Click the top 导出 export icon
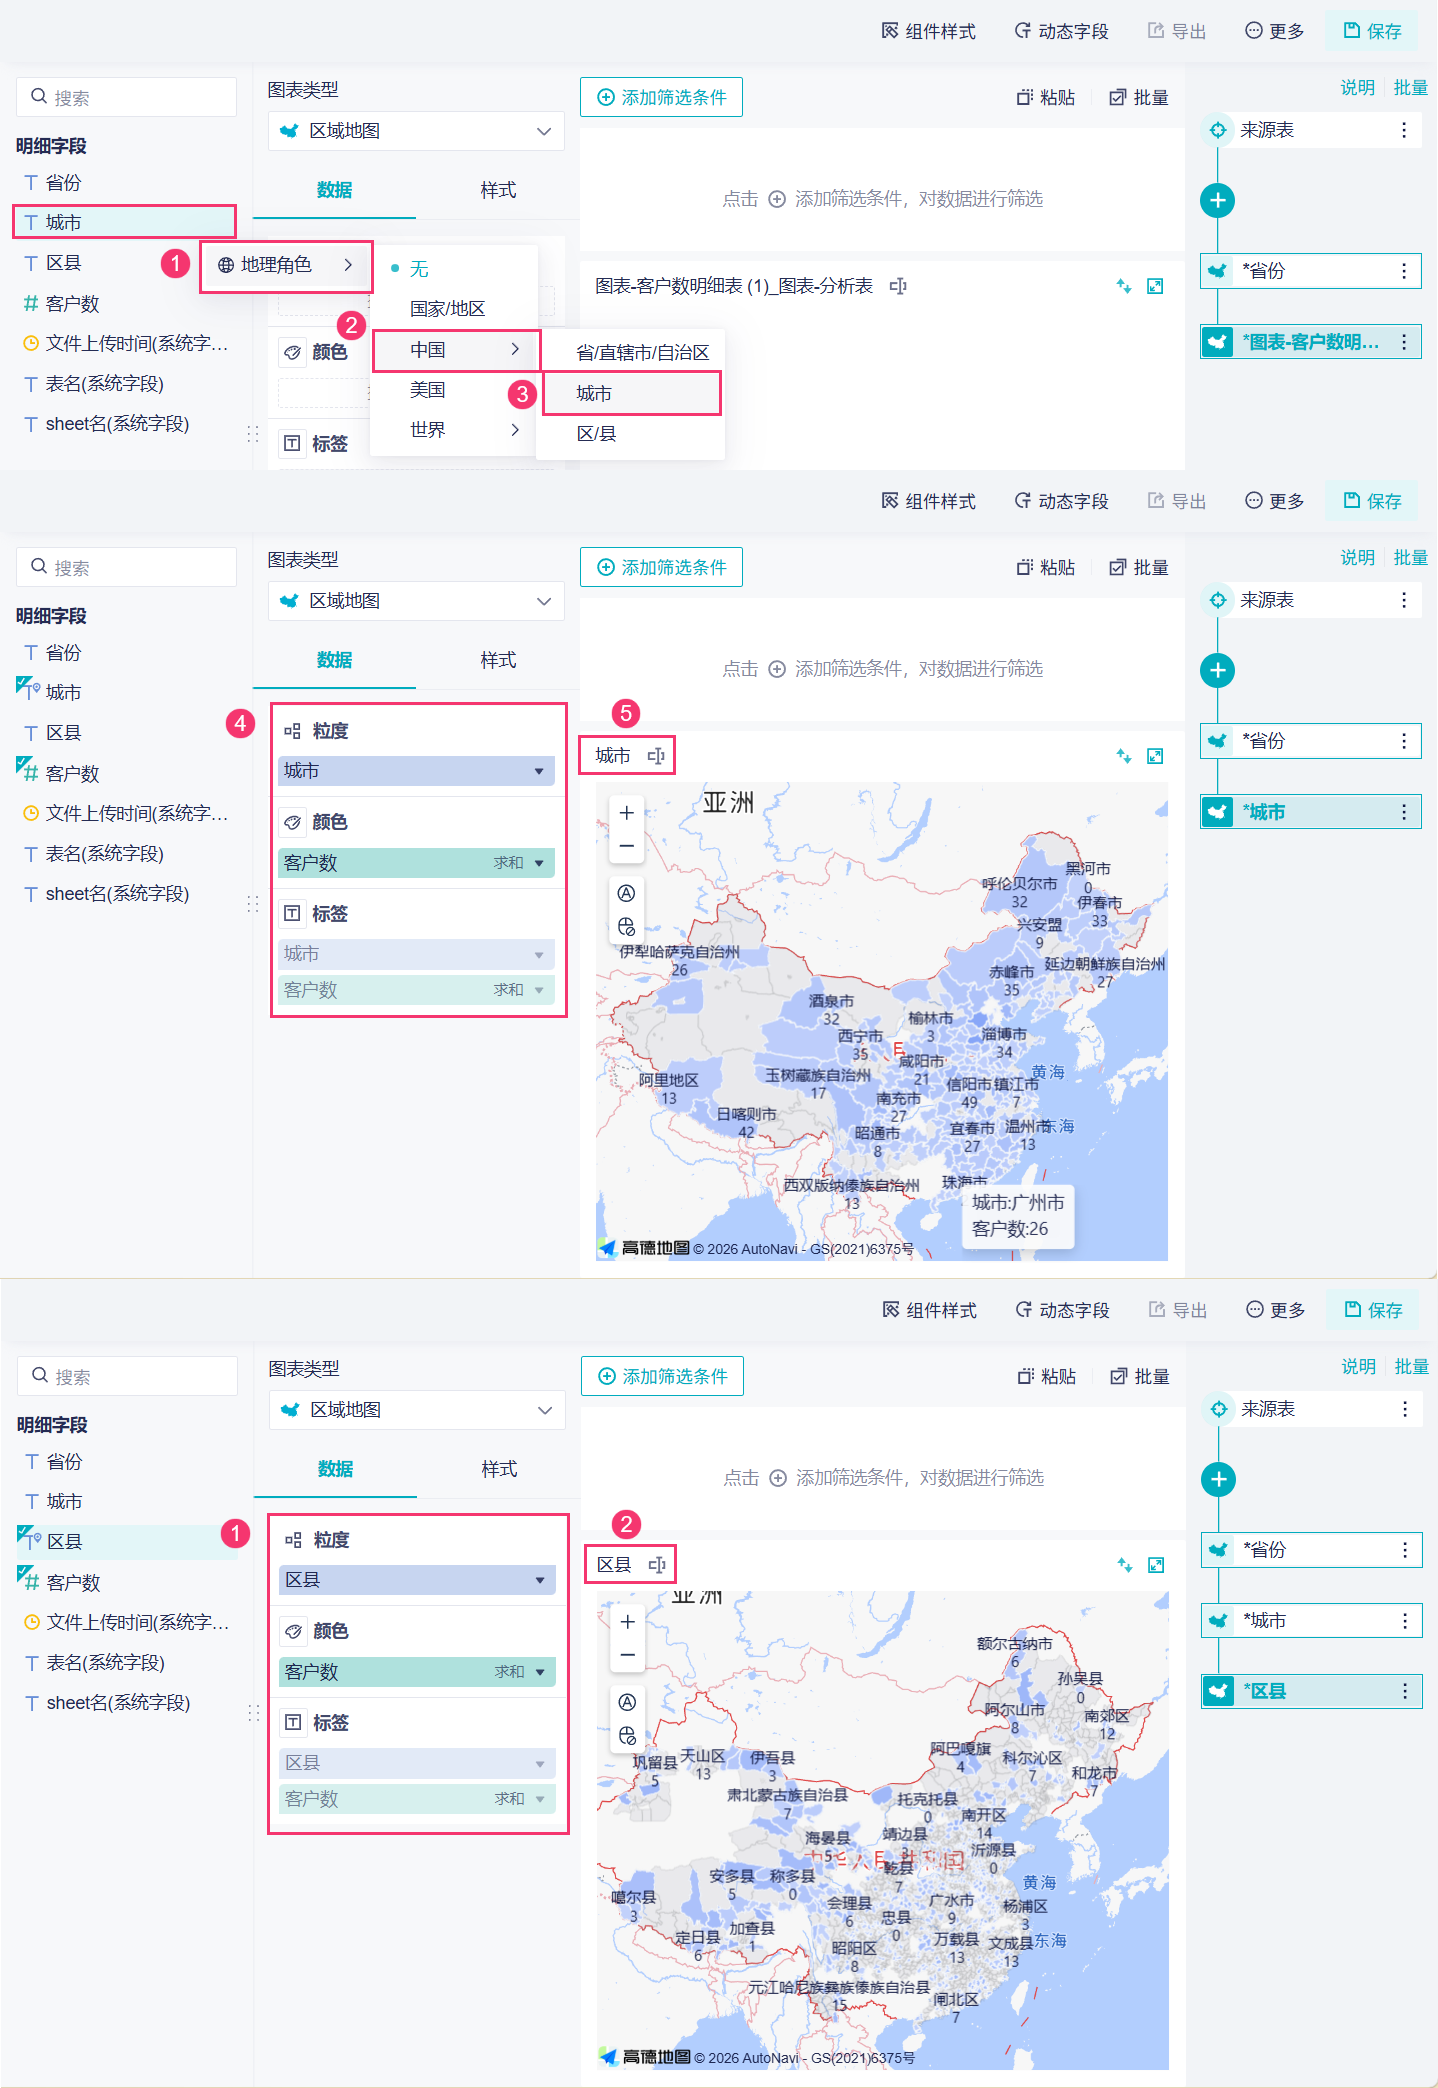The width and height of the screenshot is (1438, 2088). click(1156, 31)
